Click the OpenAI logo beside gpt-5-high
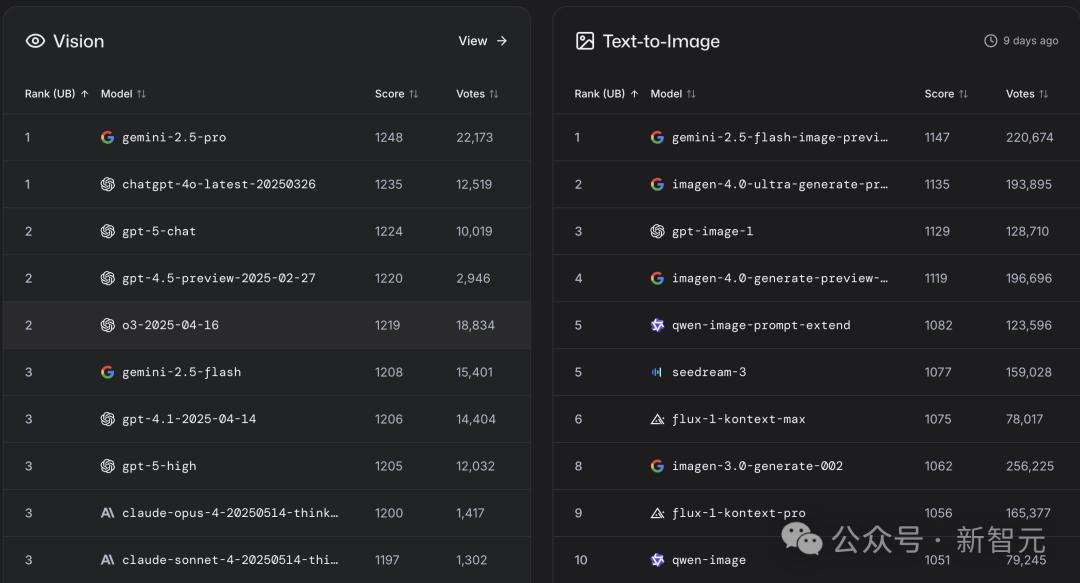 [x=107, y=466]
